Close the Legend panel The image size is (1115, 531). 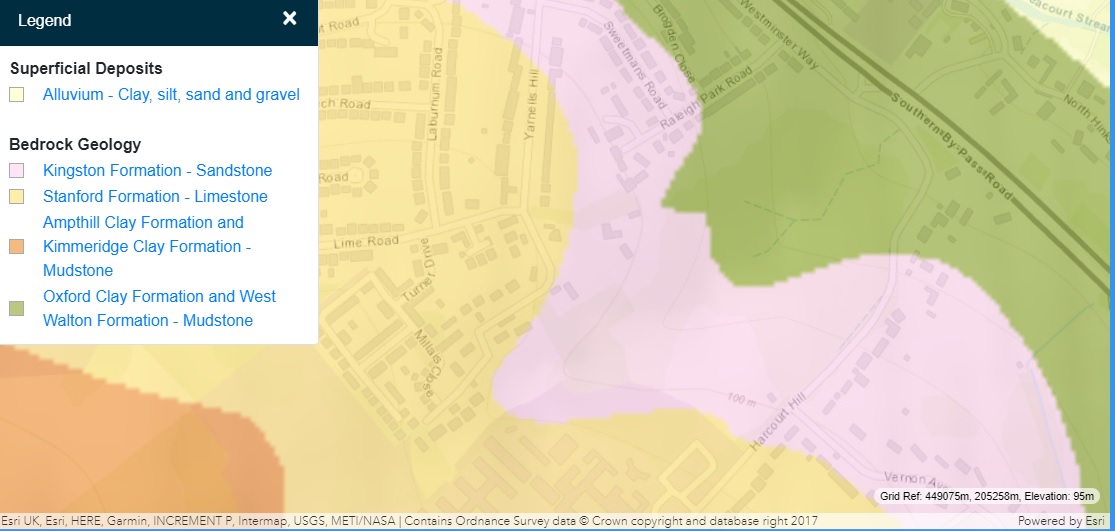coord(289,19)
